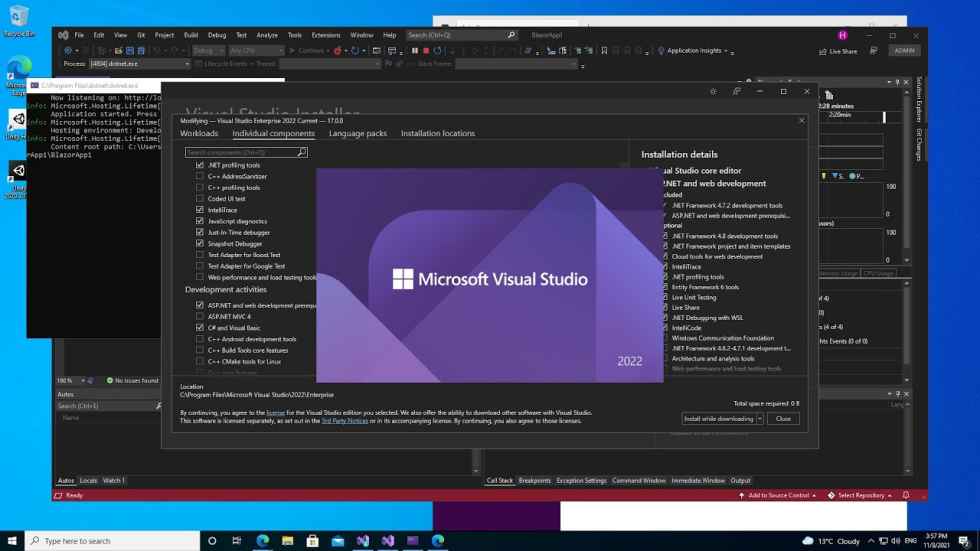980x551 pixels.
Task: Open Microsoft Store from the taskbar
Action: [x=312, y=540]
